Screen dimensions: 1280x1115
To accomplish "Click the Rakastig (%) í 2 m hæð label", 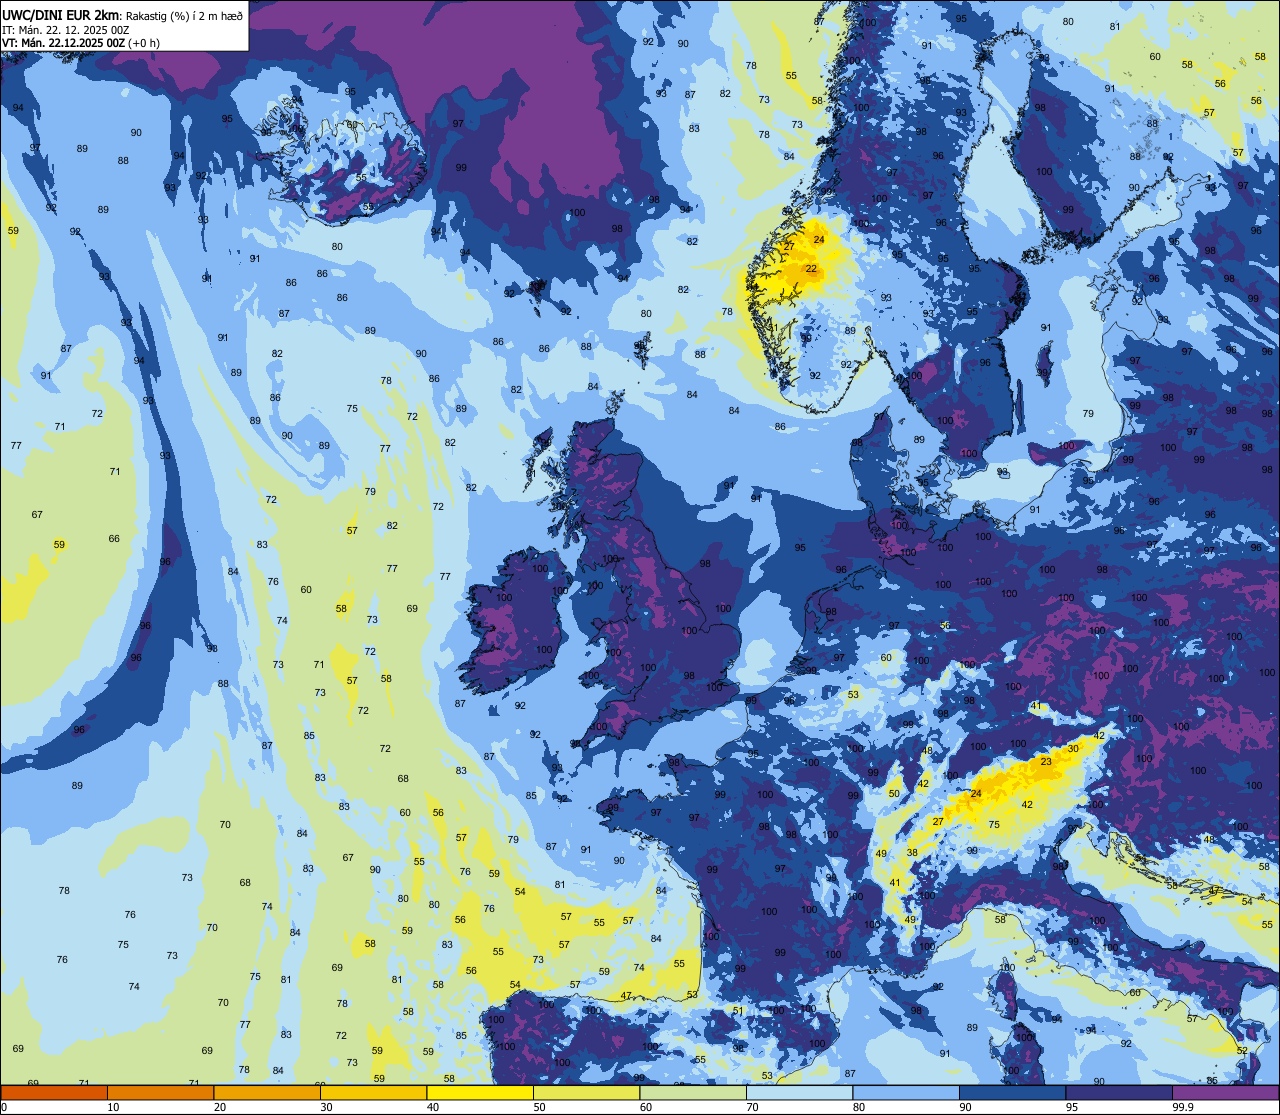I will click(x=184, y=17).
